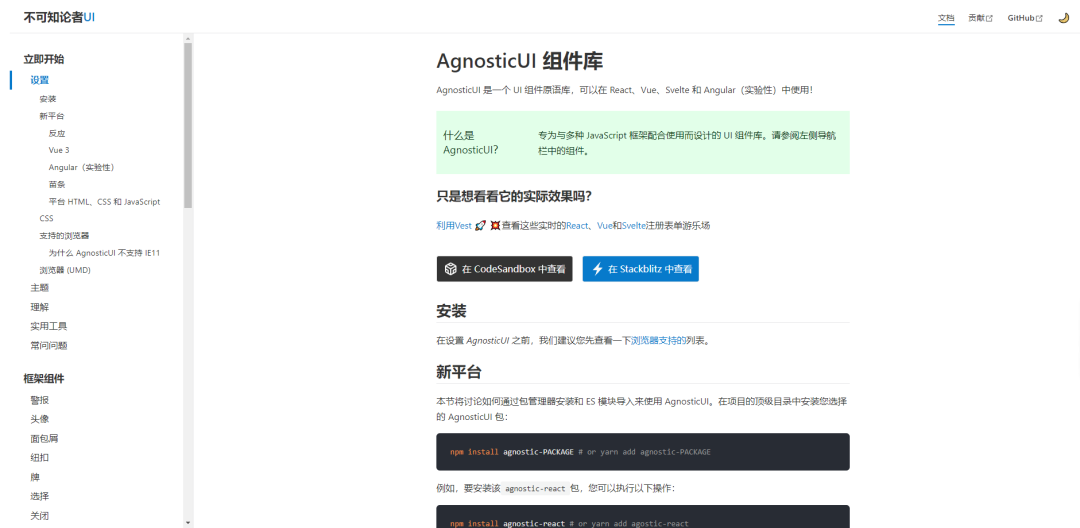This screenshot has width=1080, height=528.
Task: Collapse the 立即开始 sidebar section heading
Action: (x=44, y=59)
